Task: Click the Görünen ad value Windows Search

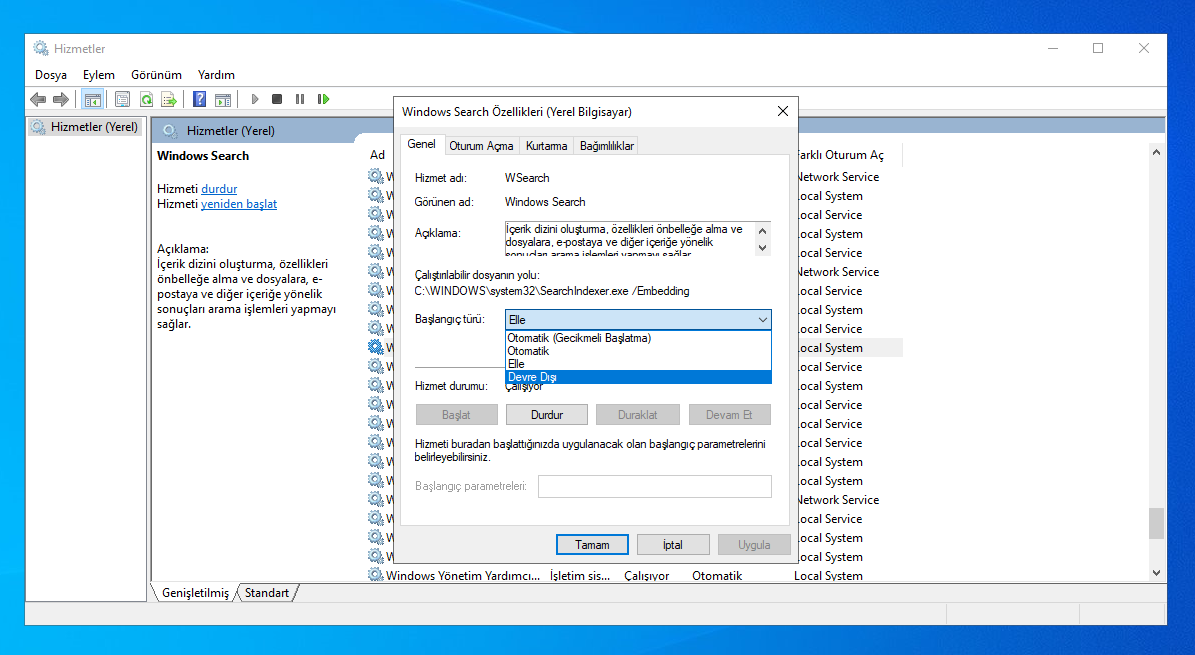Action: tap(545, 202)
